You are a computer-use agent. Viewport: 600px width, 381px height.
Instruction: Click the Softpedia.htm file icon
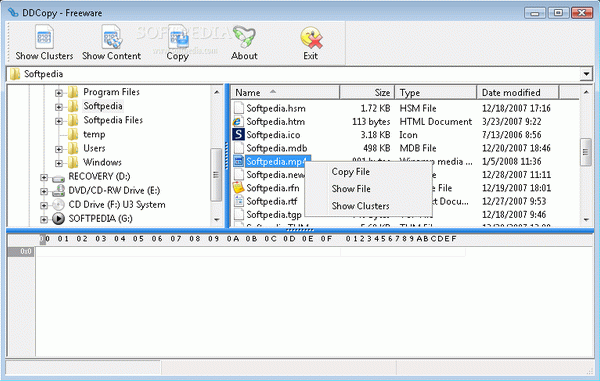click(238, 122)
